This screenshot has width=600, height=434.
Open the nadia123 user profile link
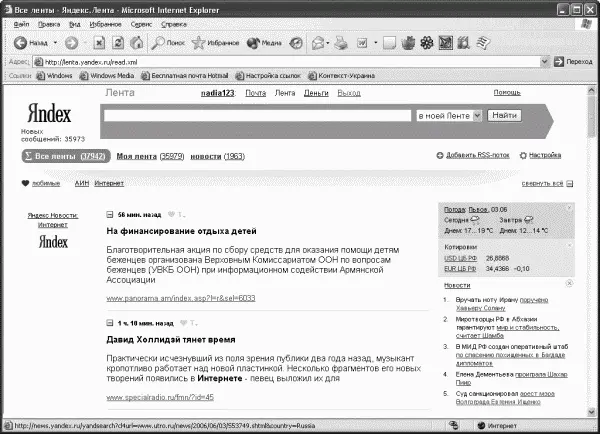tap(218, 93)
